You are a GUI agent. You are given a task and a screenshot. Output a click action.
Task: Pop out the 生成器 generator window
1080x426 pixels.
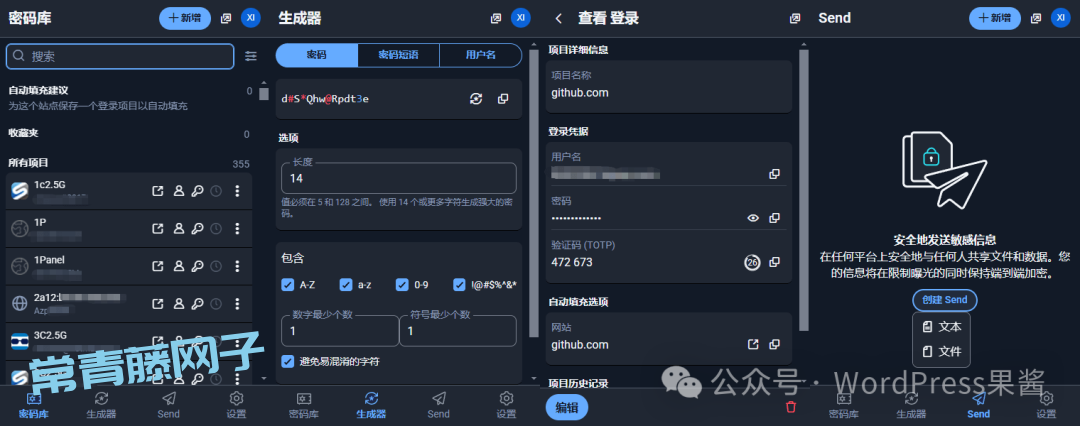(x=496, y=19)
